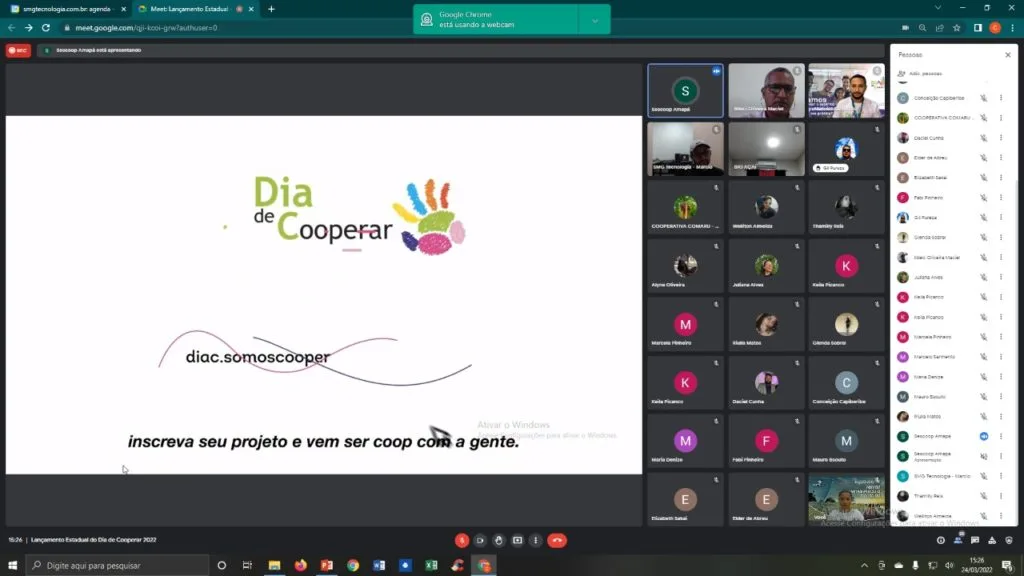Click the muted mic icon for SMG Tecnologia - Marcio
The width and height of the screenshot is (1024, 576).
pyautogui.click(x=984, y=476)
